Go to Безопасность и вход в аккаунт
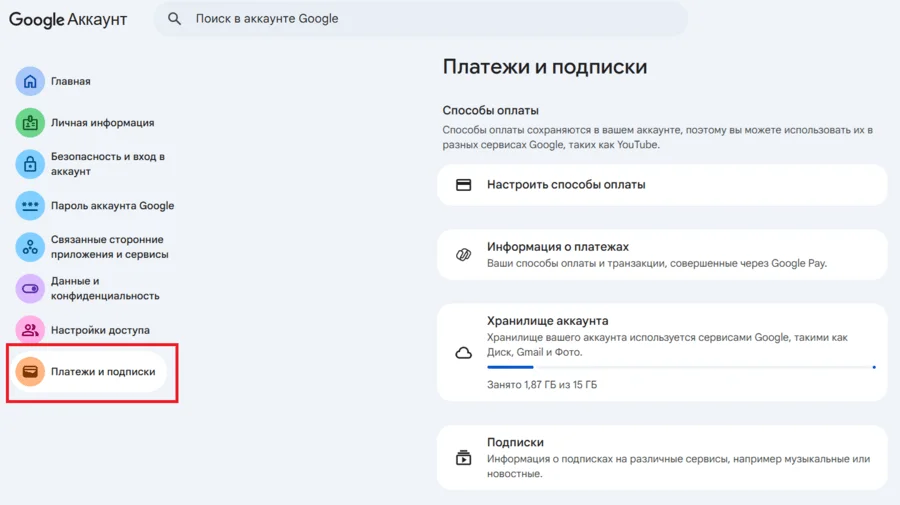900x505 pixels. (108, 164)
